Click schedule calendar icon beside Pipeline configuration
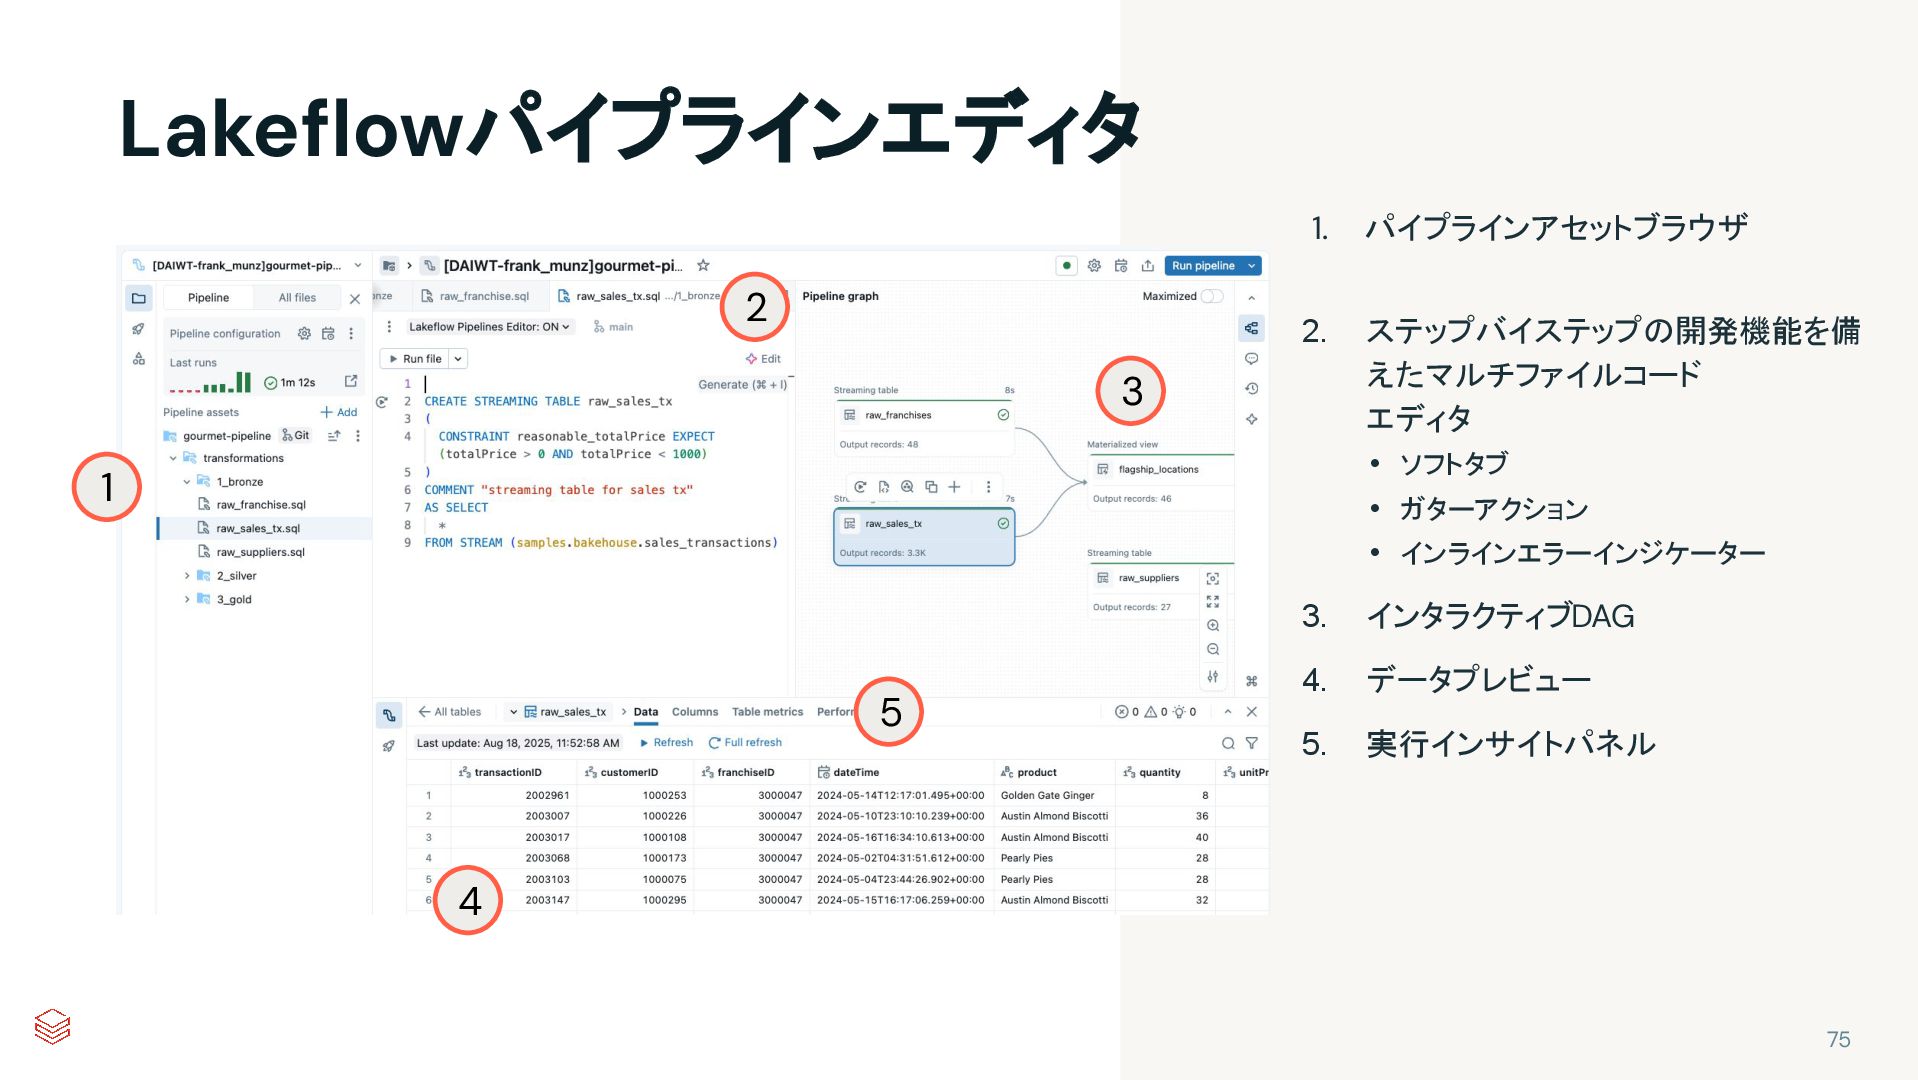Screen dimensions: 1918x1080 328,334
